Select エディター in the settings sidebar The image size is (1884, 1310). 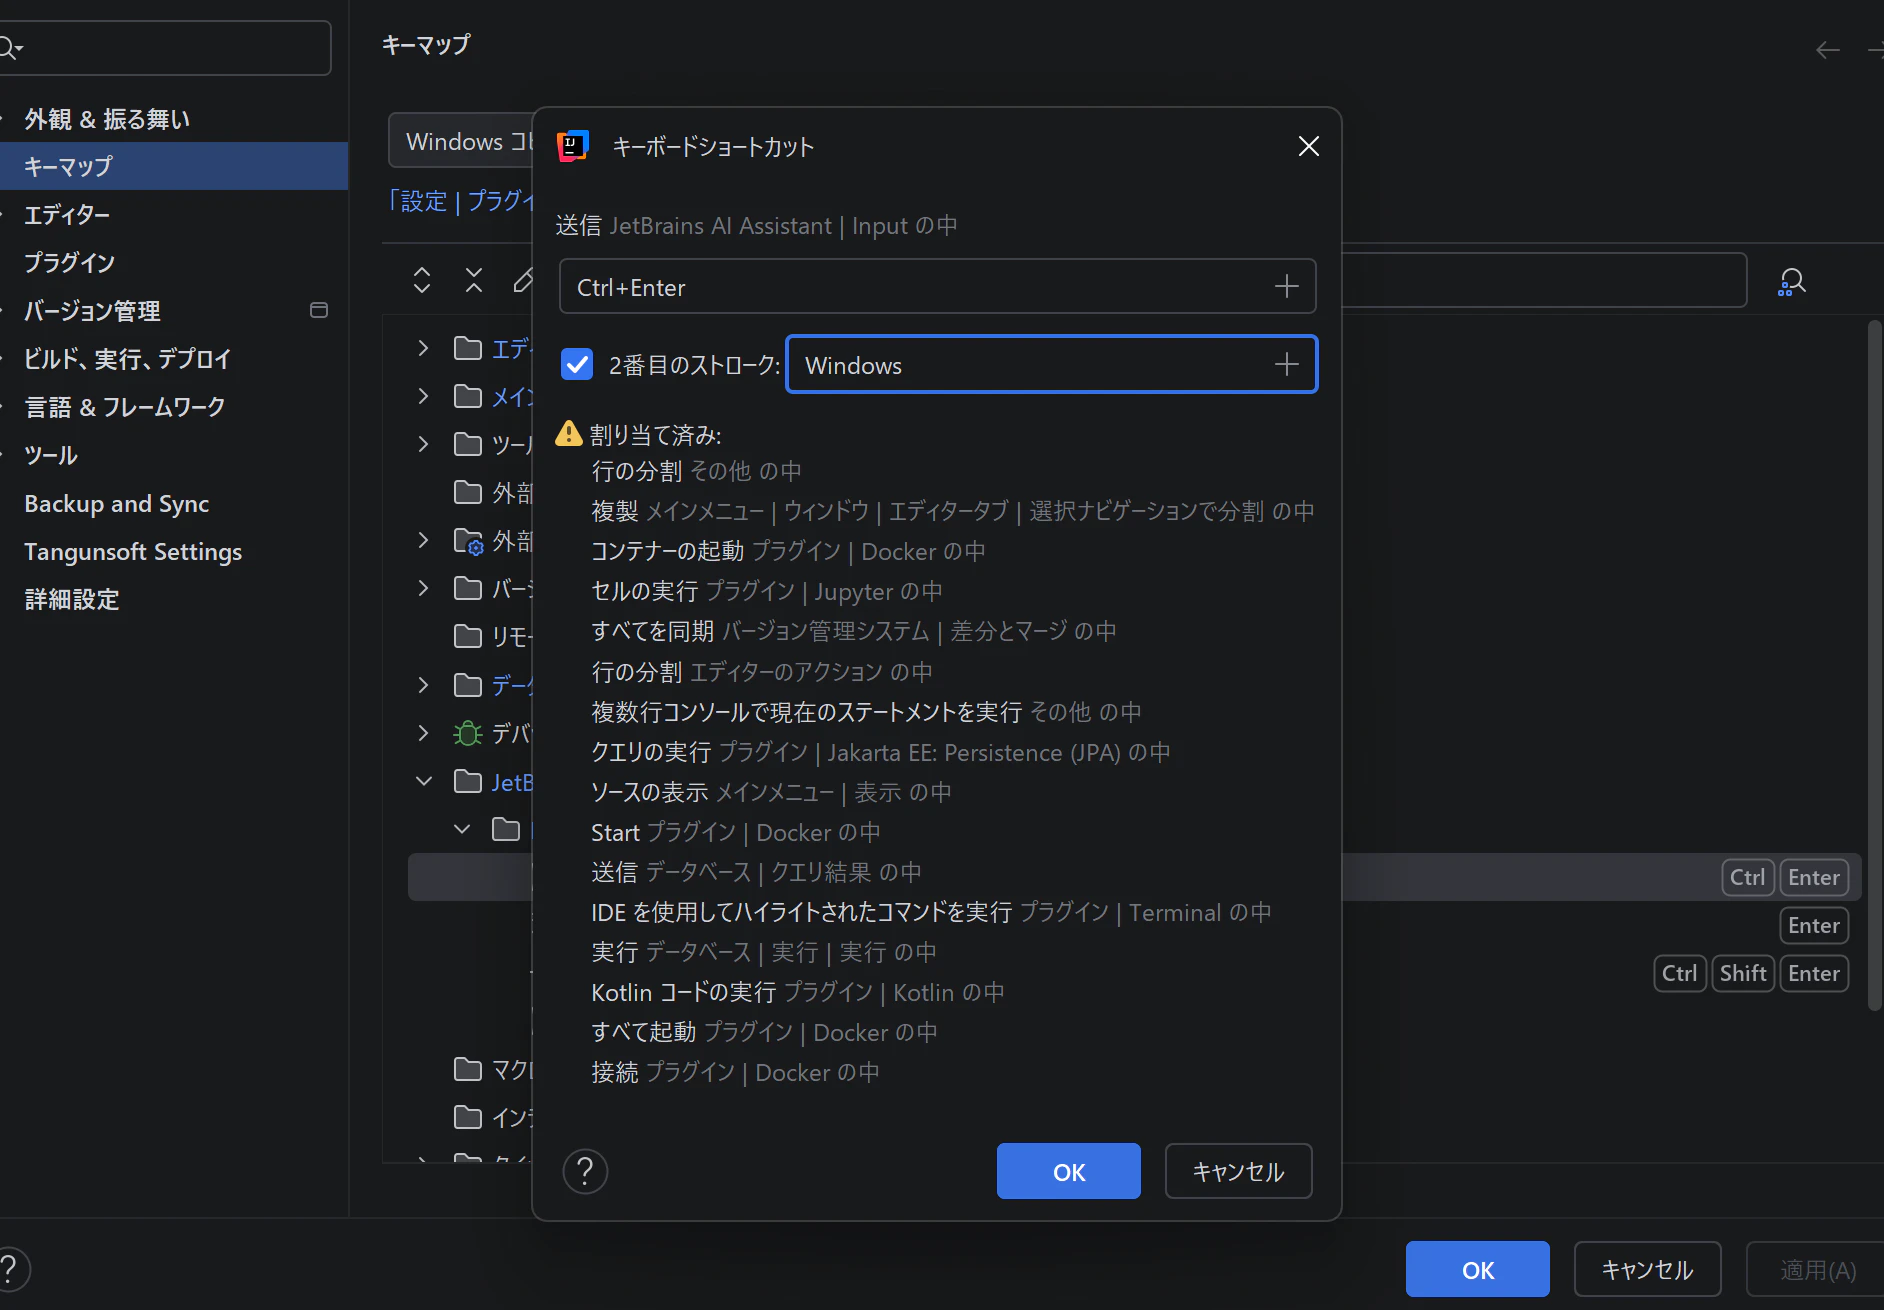point(67,214)
